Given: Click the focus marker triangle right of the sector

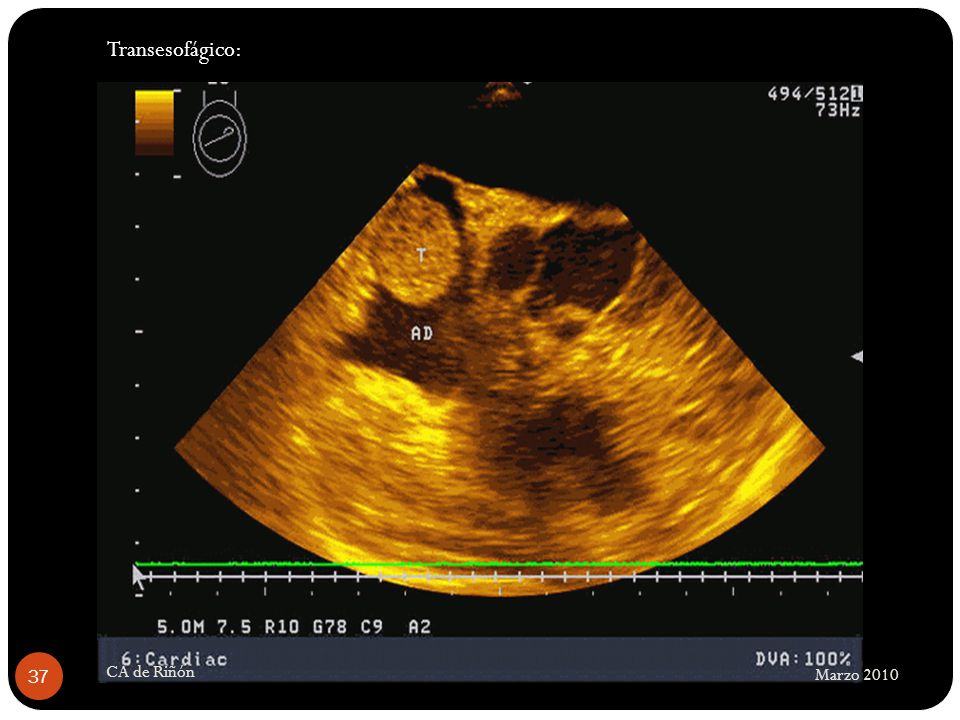Looking at the screenshot, I should [x=857, y=356].
